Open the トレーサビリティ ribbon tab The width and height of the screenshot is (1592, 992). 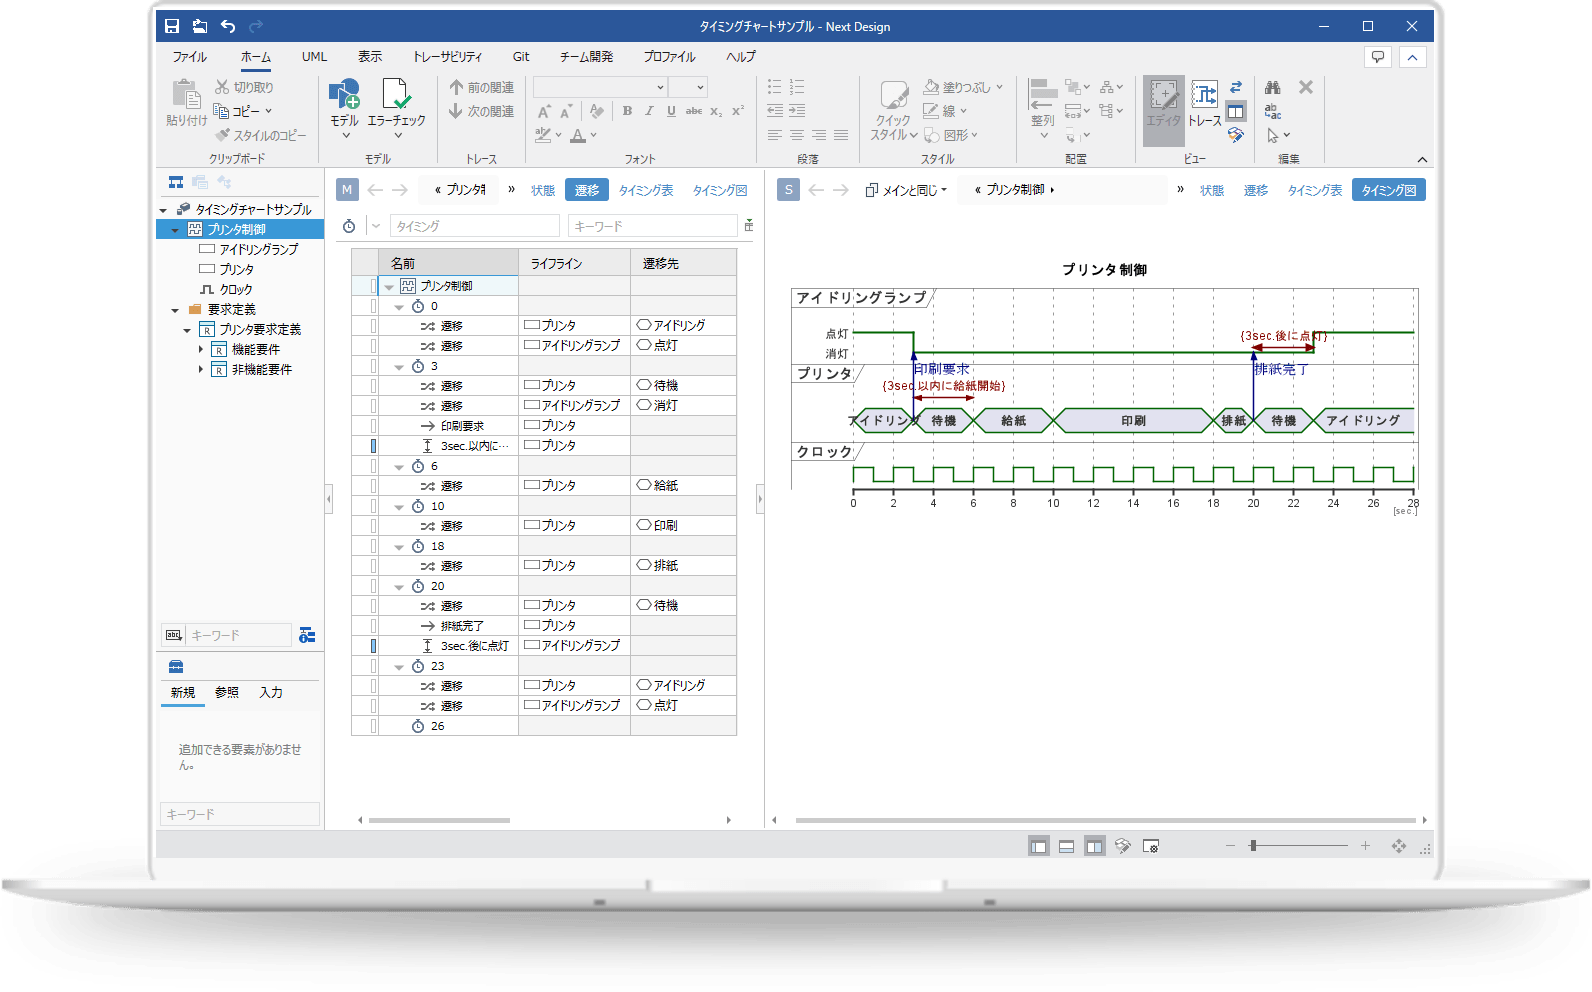pos(447,57)
